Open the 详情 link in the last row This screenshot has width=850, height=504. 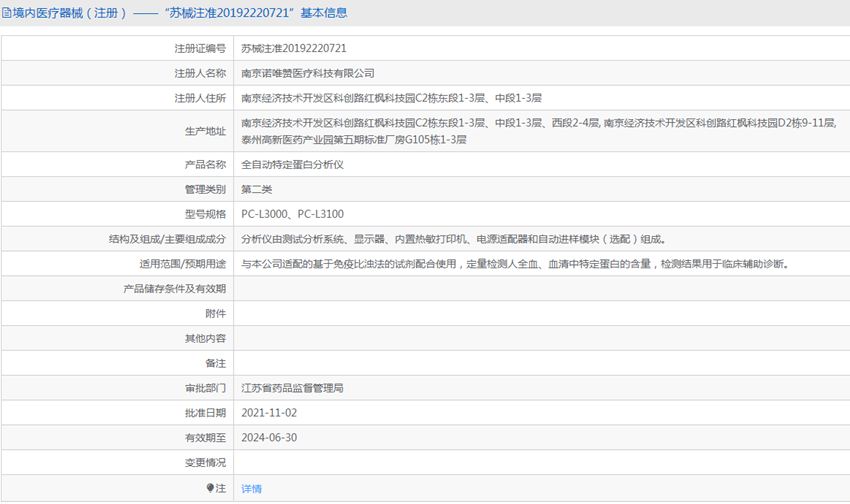[x=251, y=489]
